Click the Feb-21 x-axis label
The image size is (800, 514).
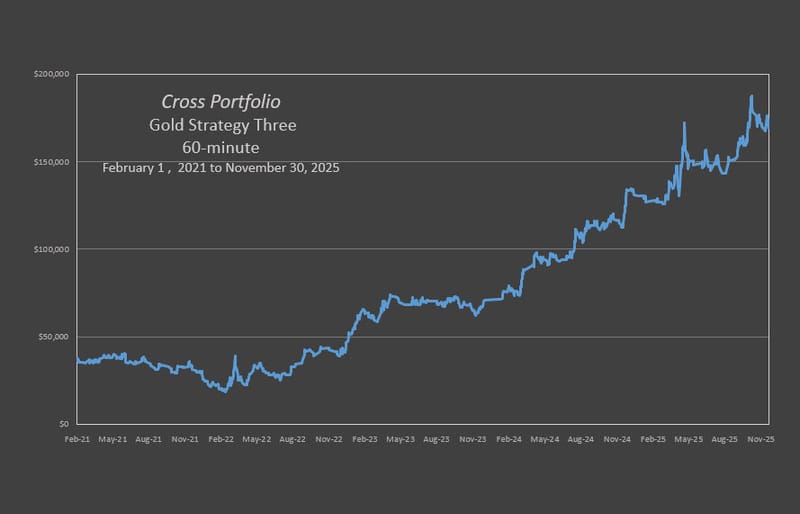(78, 439)
